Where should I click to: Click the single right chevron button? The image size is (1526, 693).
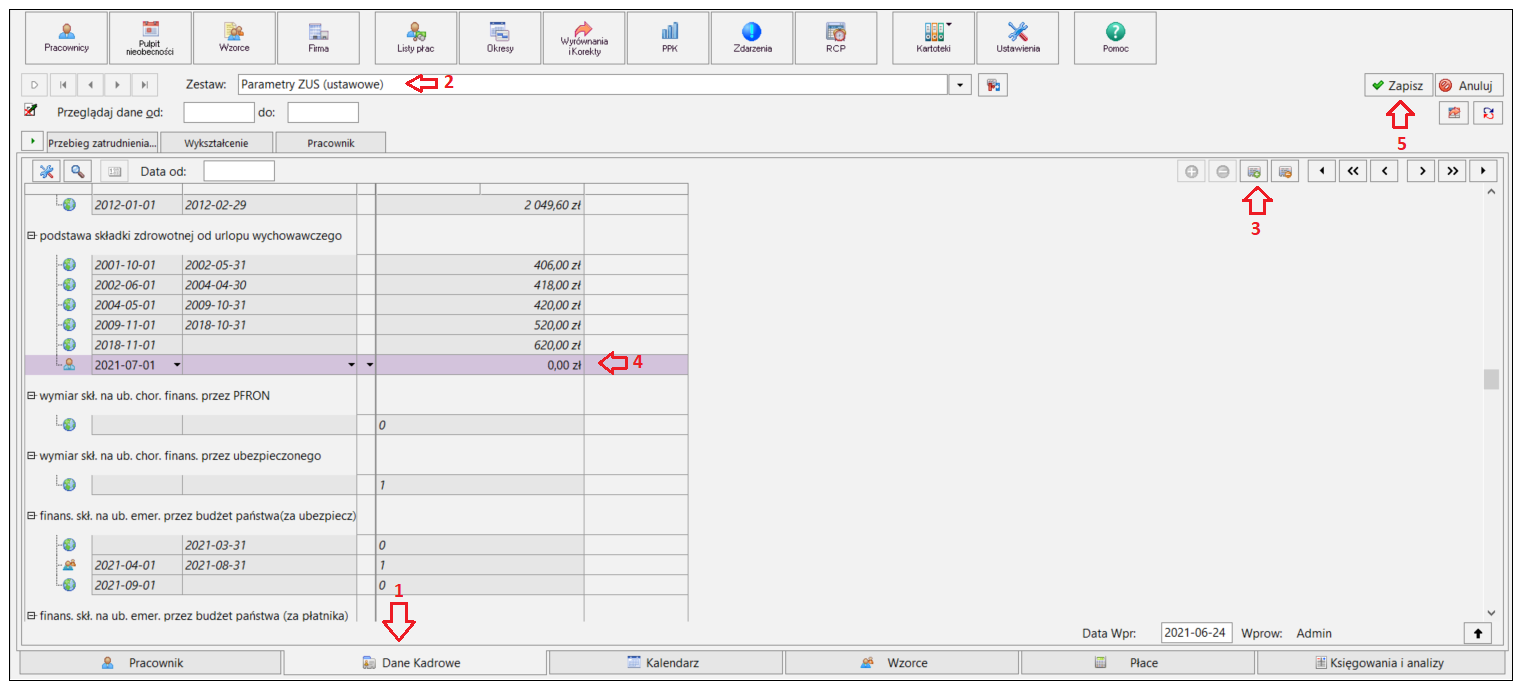pyautogui.click(x=1421, y=171)
